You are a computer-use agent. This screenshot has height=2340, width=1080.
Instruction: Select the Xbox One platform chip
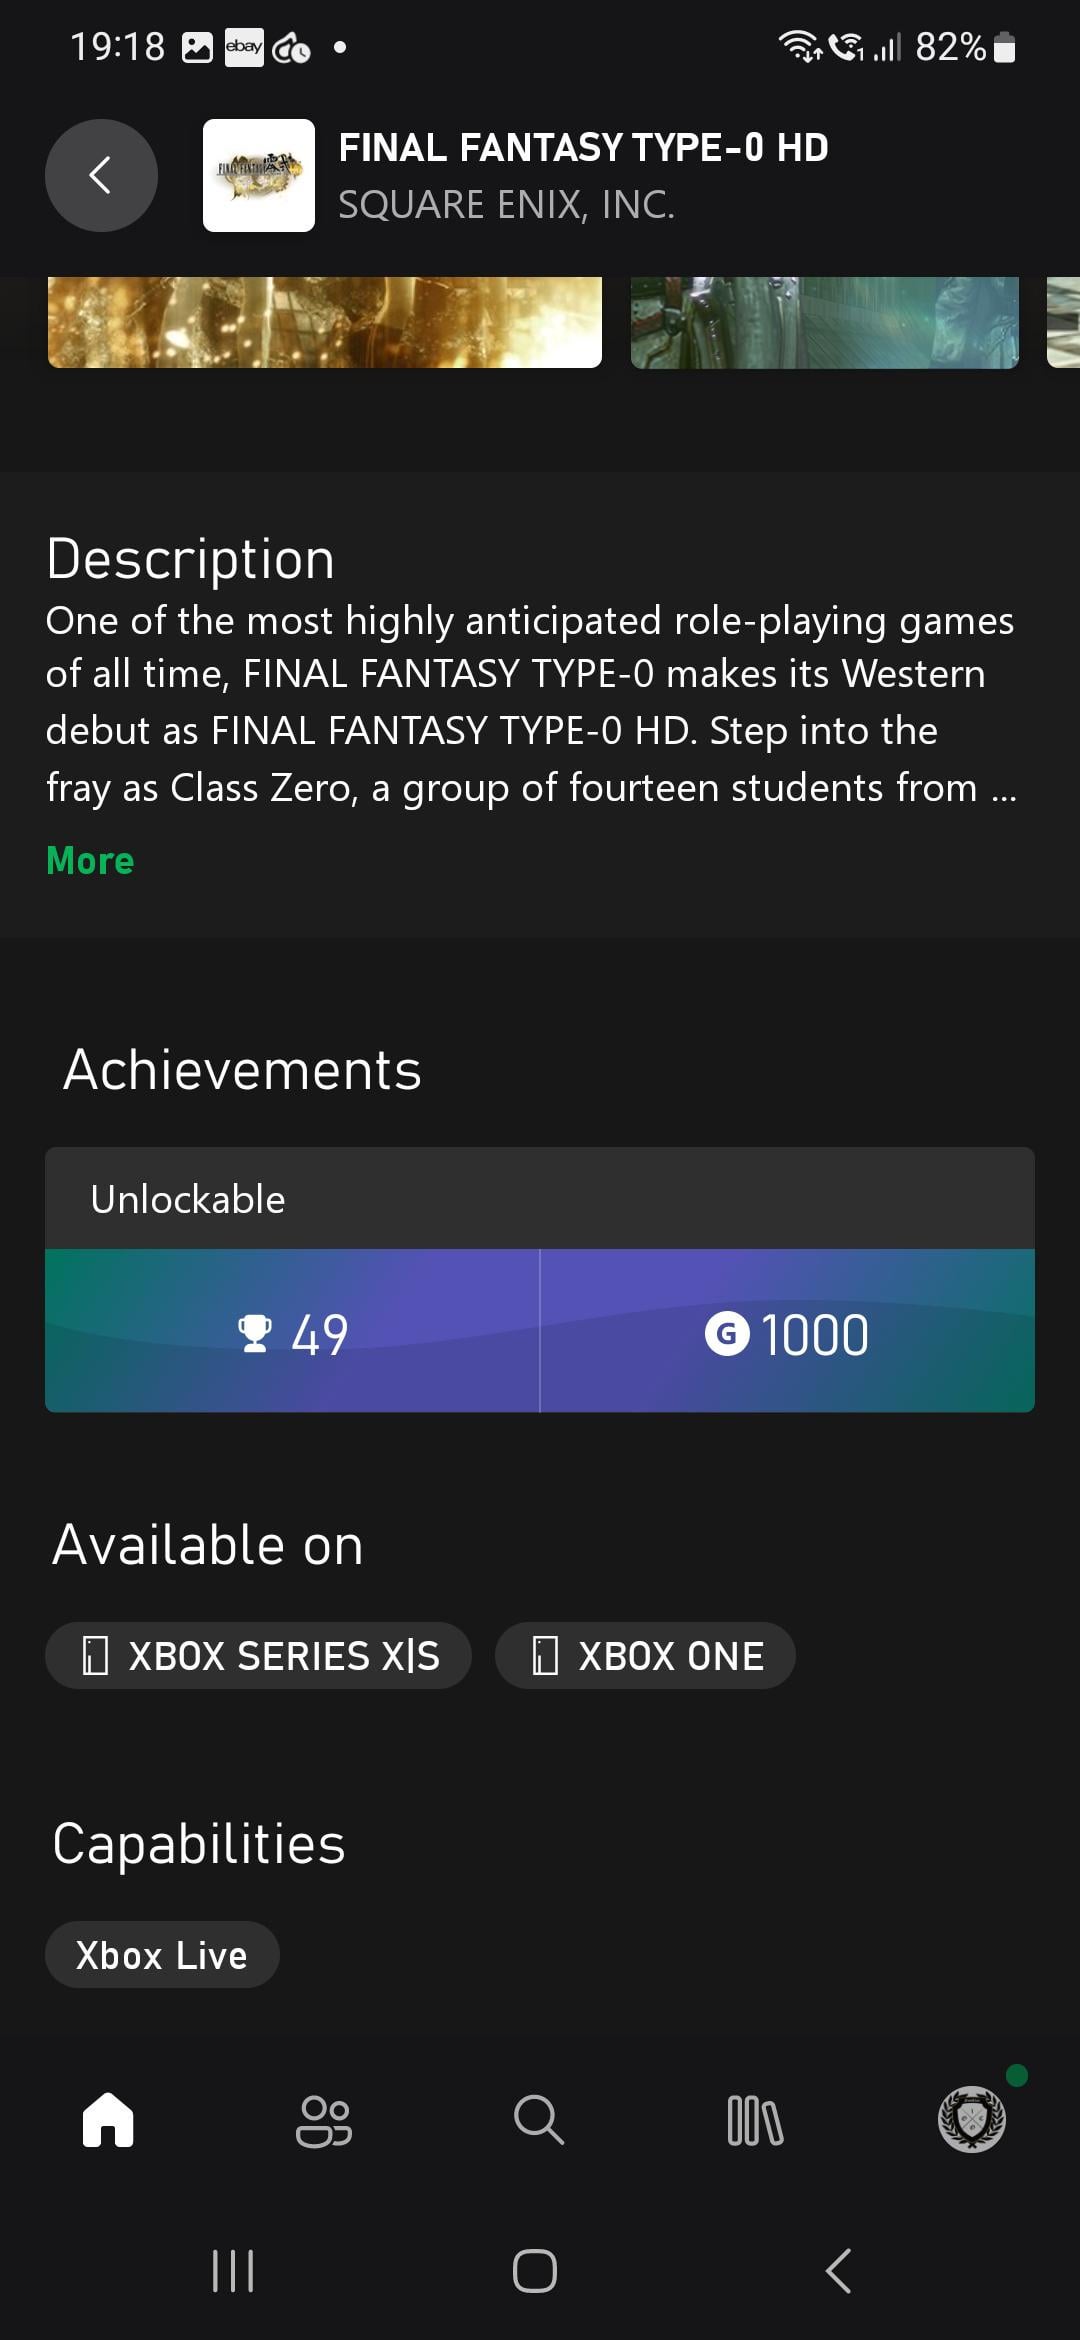(x=646, y=1656)
